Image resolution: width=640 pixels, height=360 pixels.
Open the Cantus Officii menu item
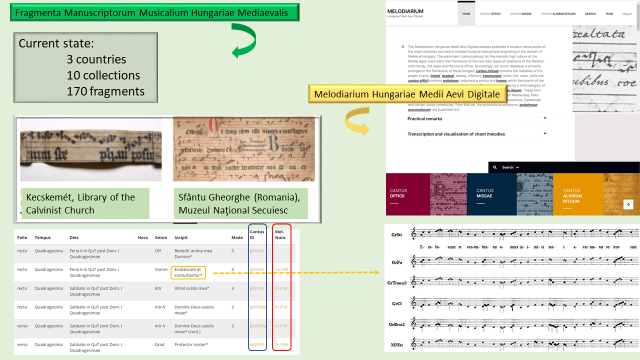pyautogui.click(x=490, y=14)
